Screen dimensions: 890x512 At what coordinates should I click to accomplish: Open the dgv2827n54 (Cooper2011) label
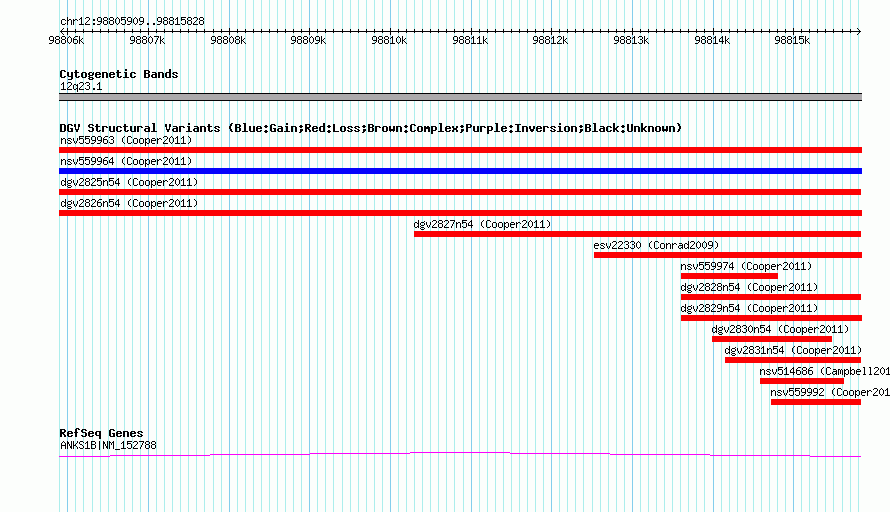coord(482,224)
